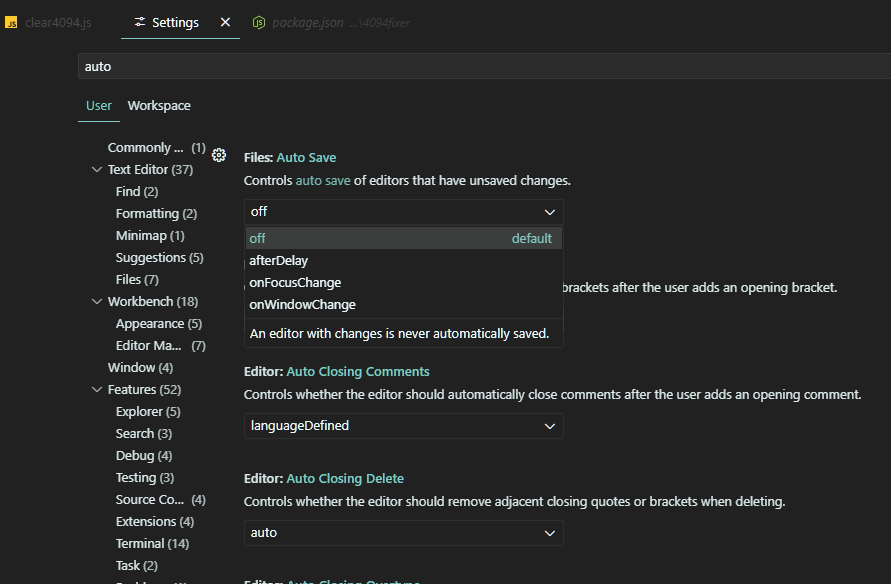This screenshot has height=584, width=891.
Task: Select Explorer (5) in settings tree
Action: (x=148, y=412)
